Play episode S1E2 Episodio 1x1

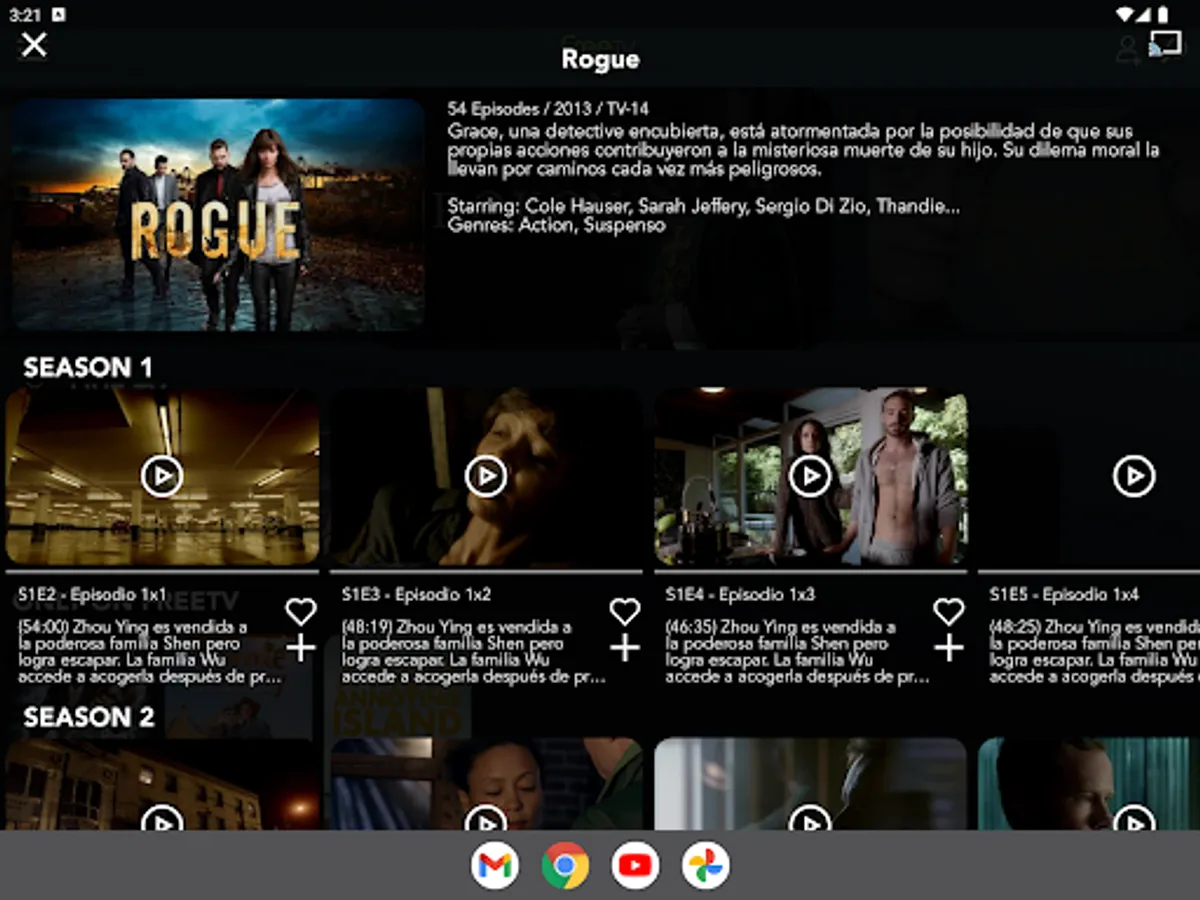[162, 476]
